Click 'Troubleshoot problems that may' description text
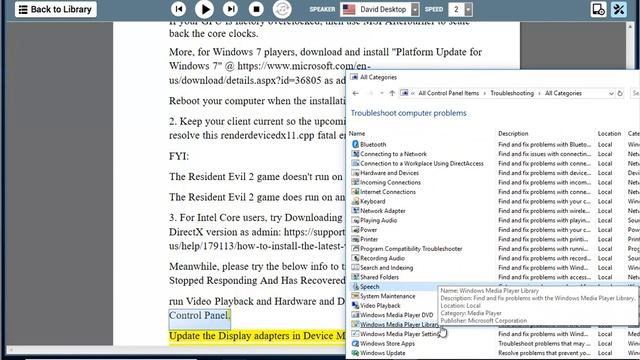This screenshot has width=640, height=360. point(544,344)
